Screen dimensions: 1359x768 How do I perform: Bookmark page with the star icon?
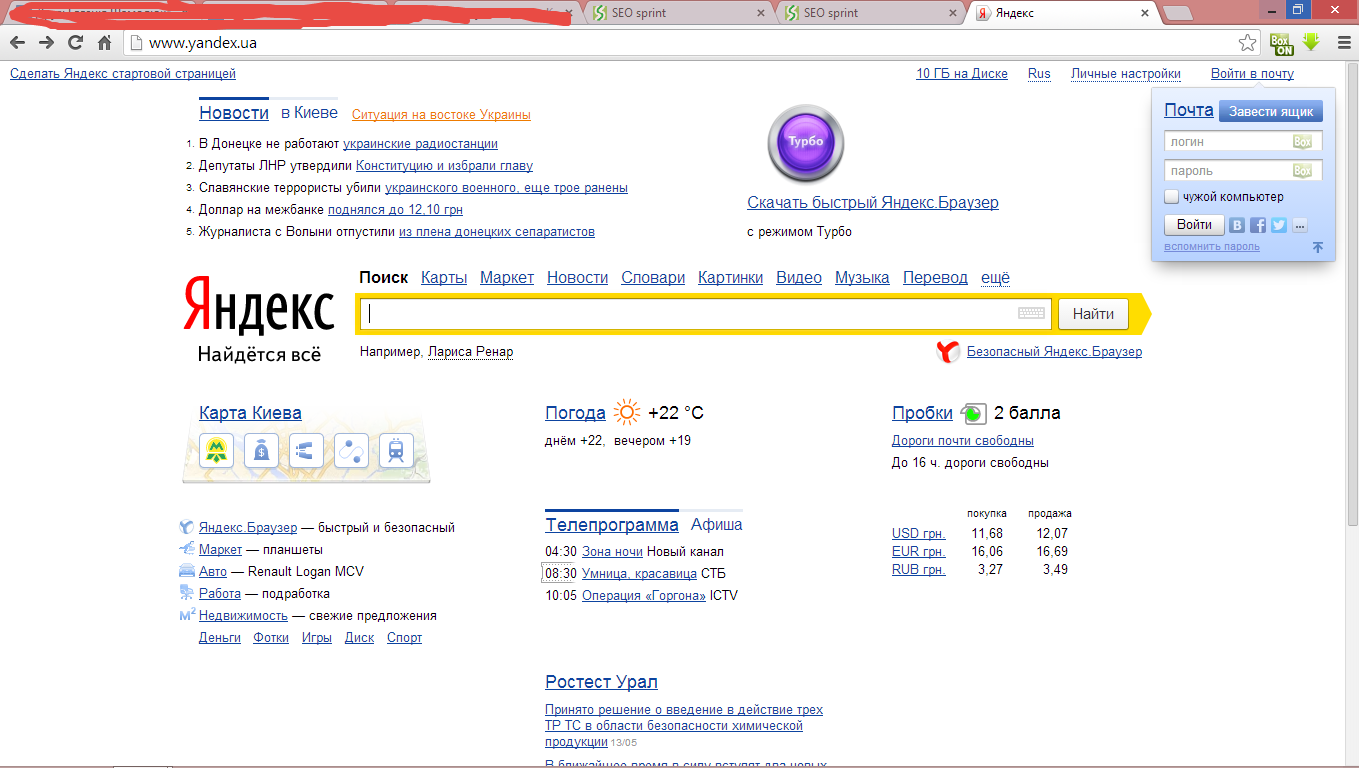coord(1247,42)
